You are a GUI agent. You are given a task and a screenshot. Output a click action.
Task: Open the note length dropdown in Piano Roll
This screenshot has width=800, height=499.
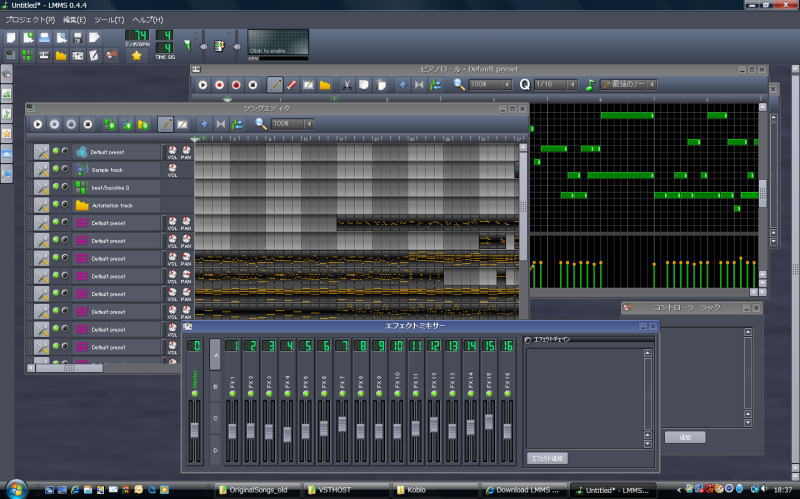[628, 85]
